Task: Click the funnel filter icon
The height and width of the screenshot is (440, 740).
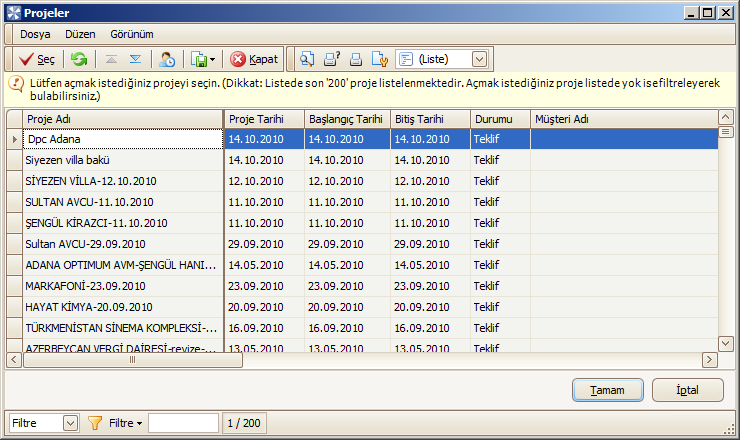Action: tap(95, 423)
